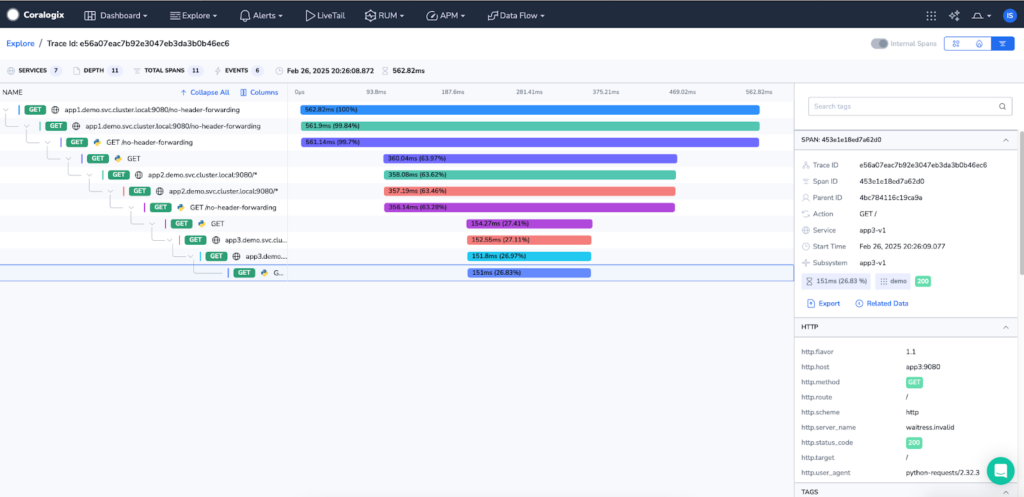1024x497 pixels.
Task: Collapse the root app1 span tree node
Action: pos(8,109)
